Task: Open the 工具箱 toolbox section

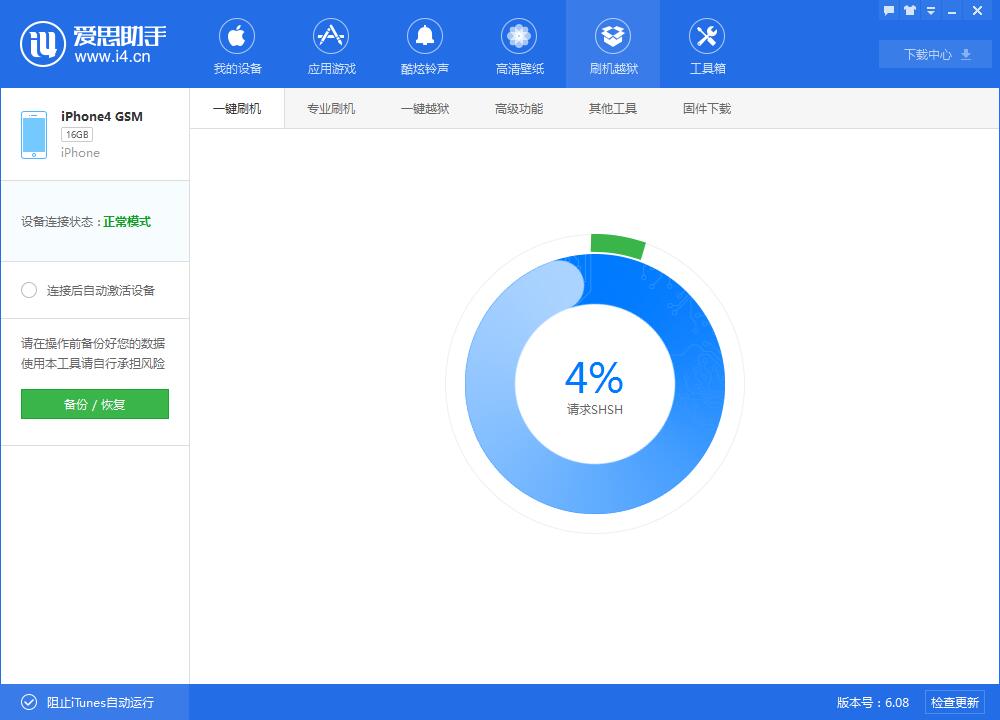Action: pyautogui.click(x=707, y=44)
